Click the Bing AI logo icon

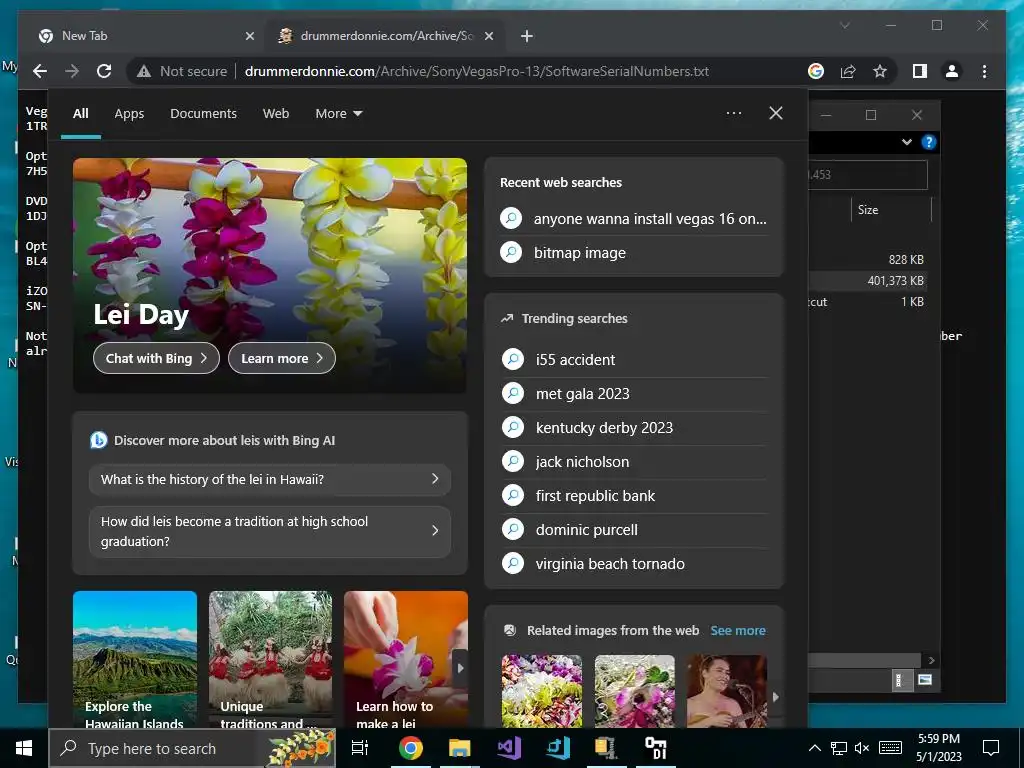(99, 440)
